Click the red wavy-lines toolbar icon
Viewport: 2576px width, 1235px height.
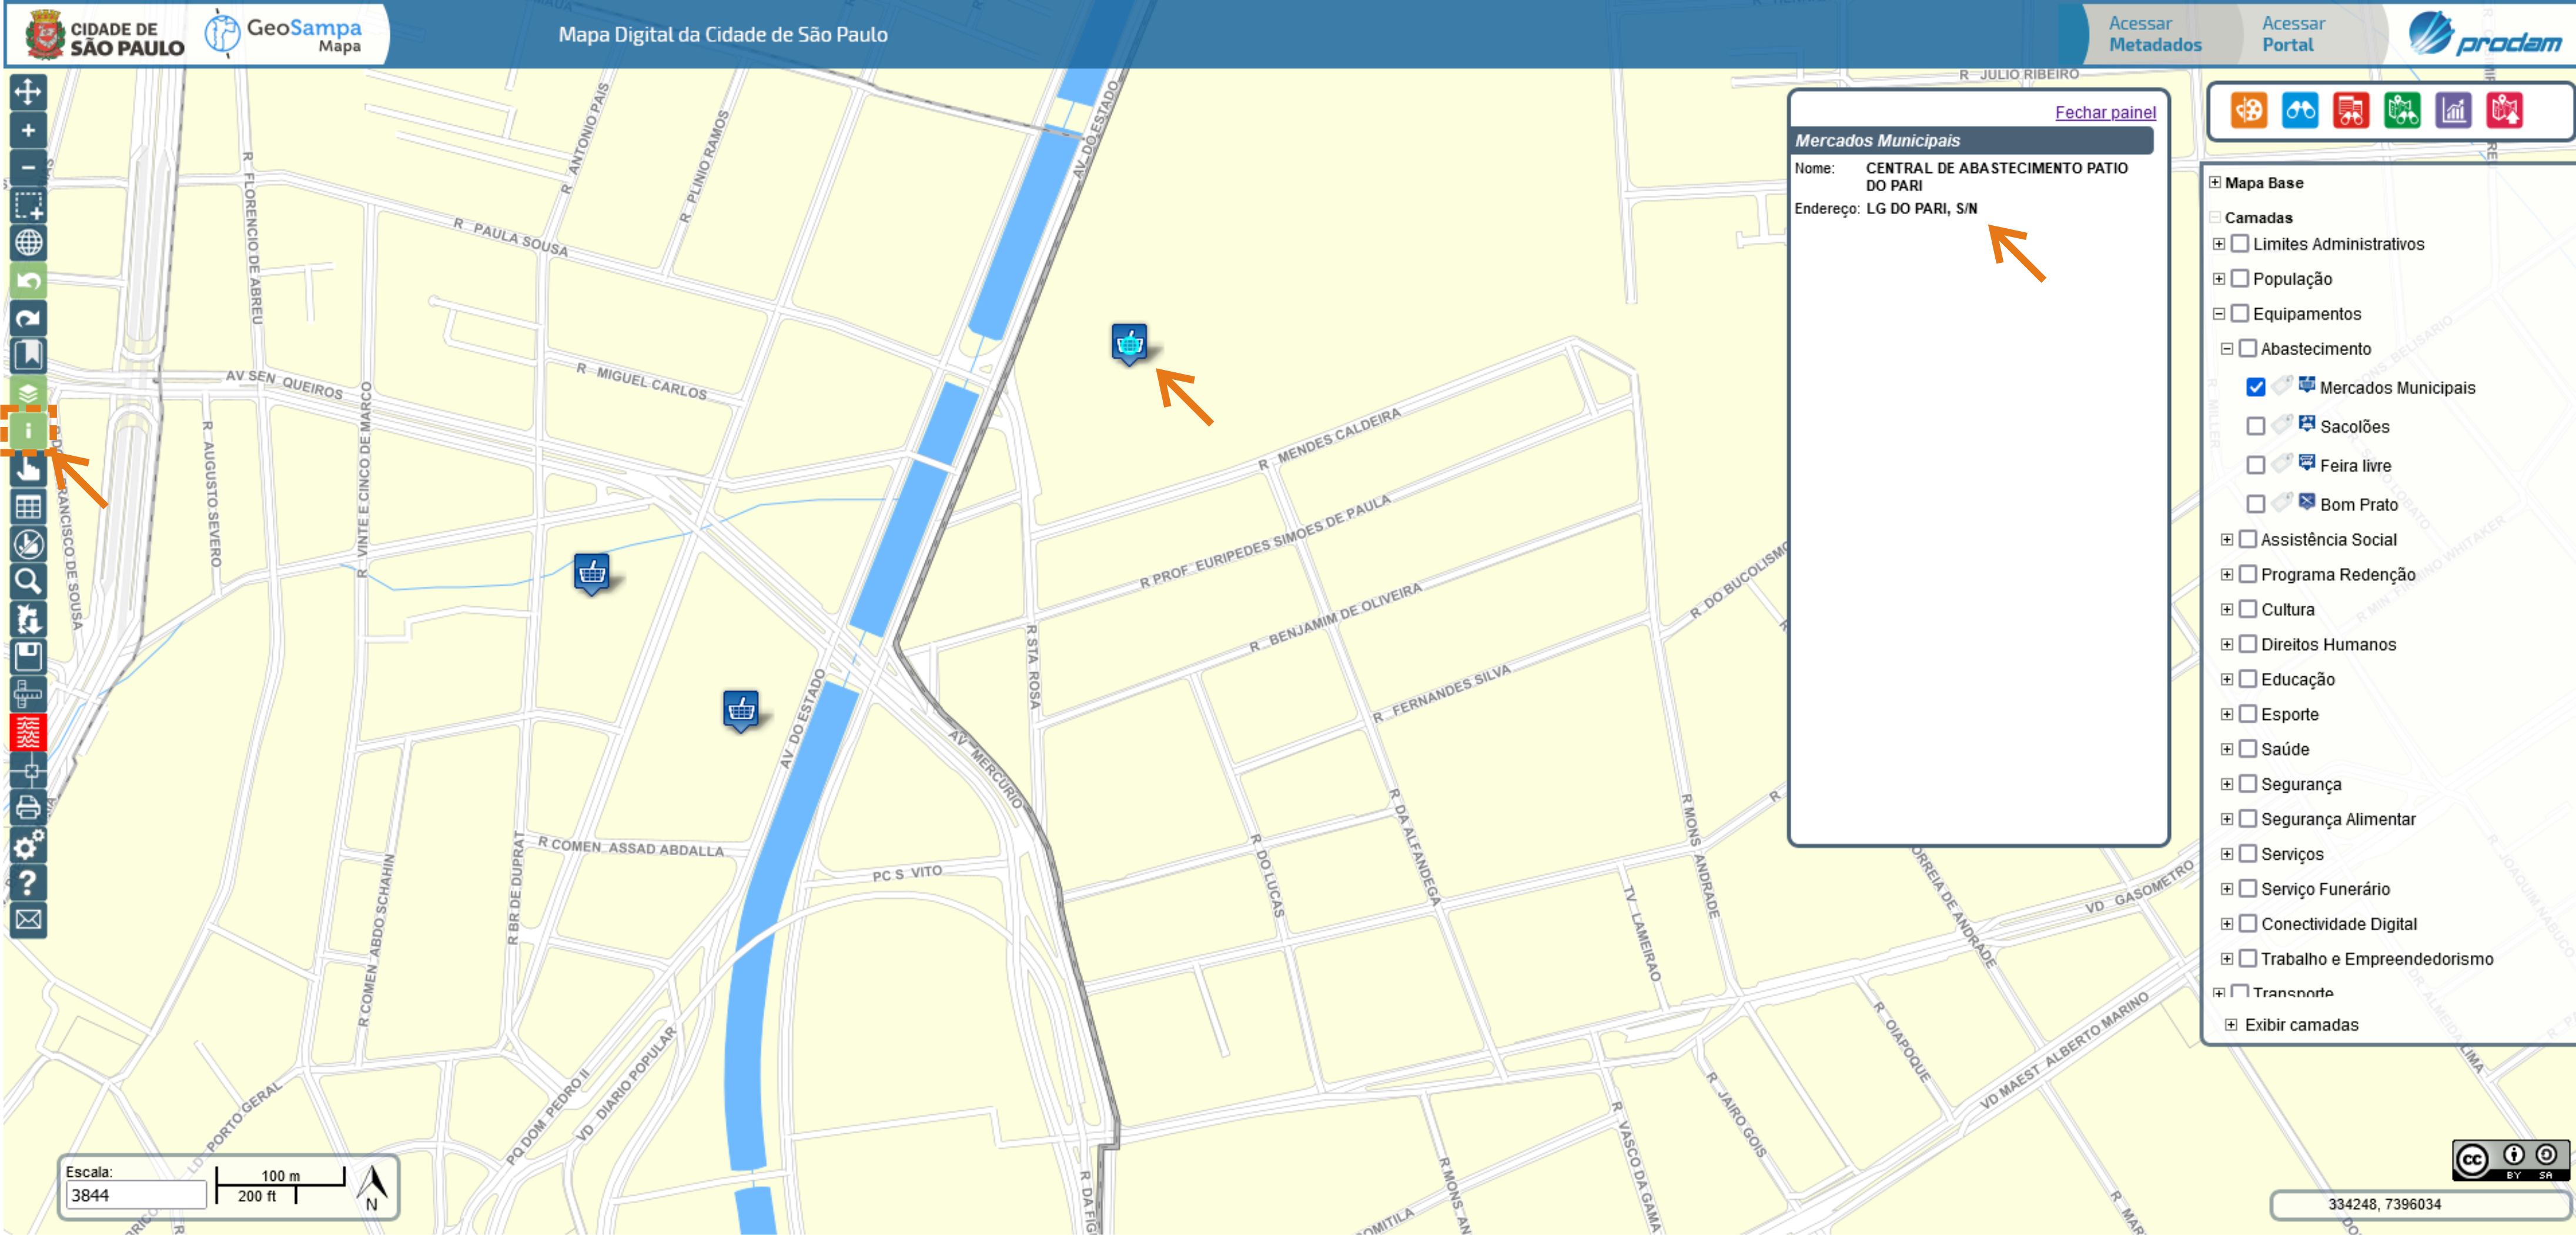coord(28,732)
